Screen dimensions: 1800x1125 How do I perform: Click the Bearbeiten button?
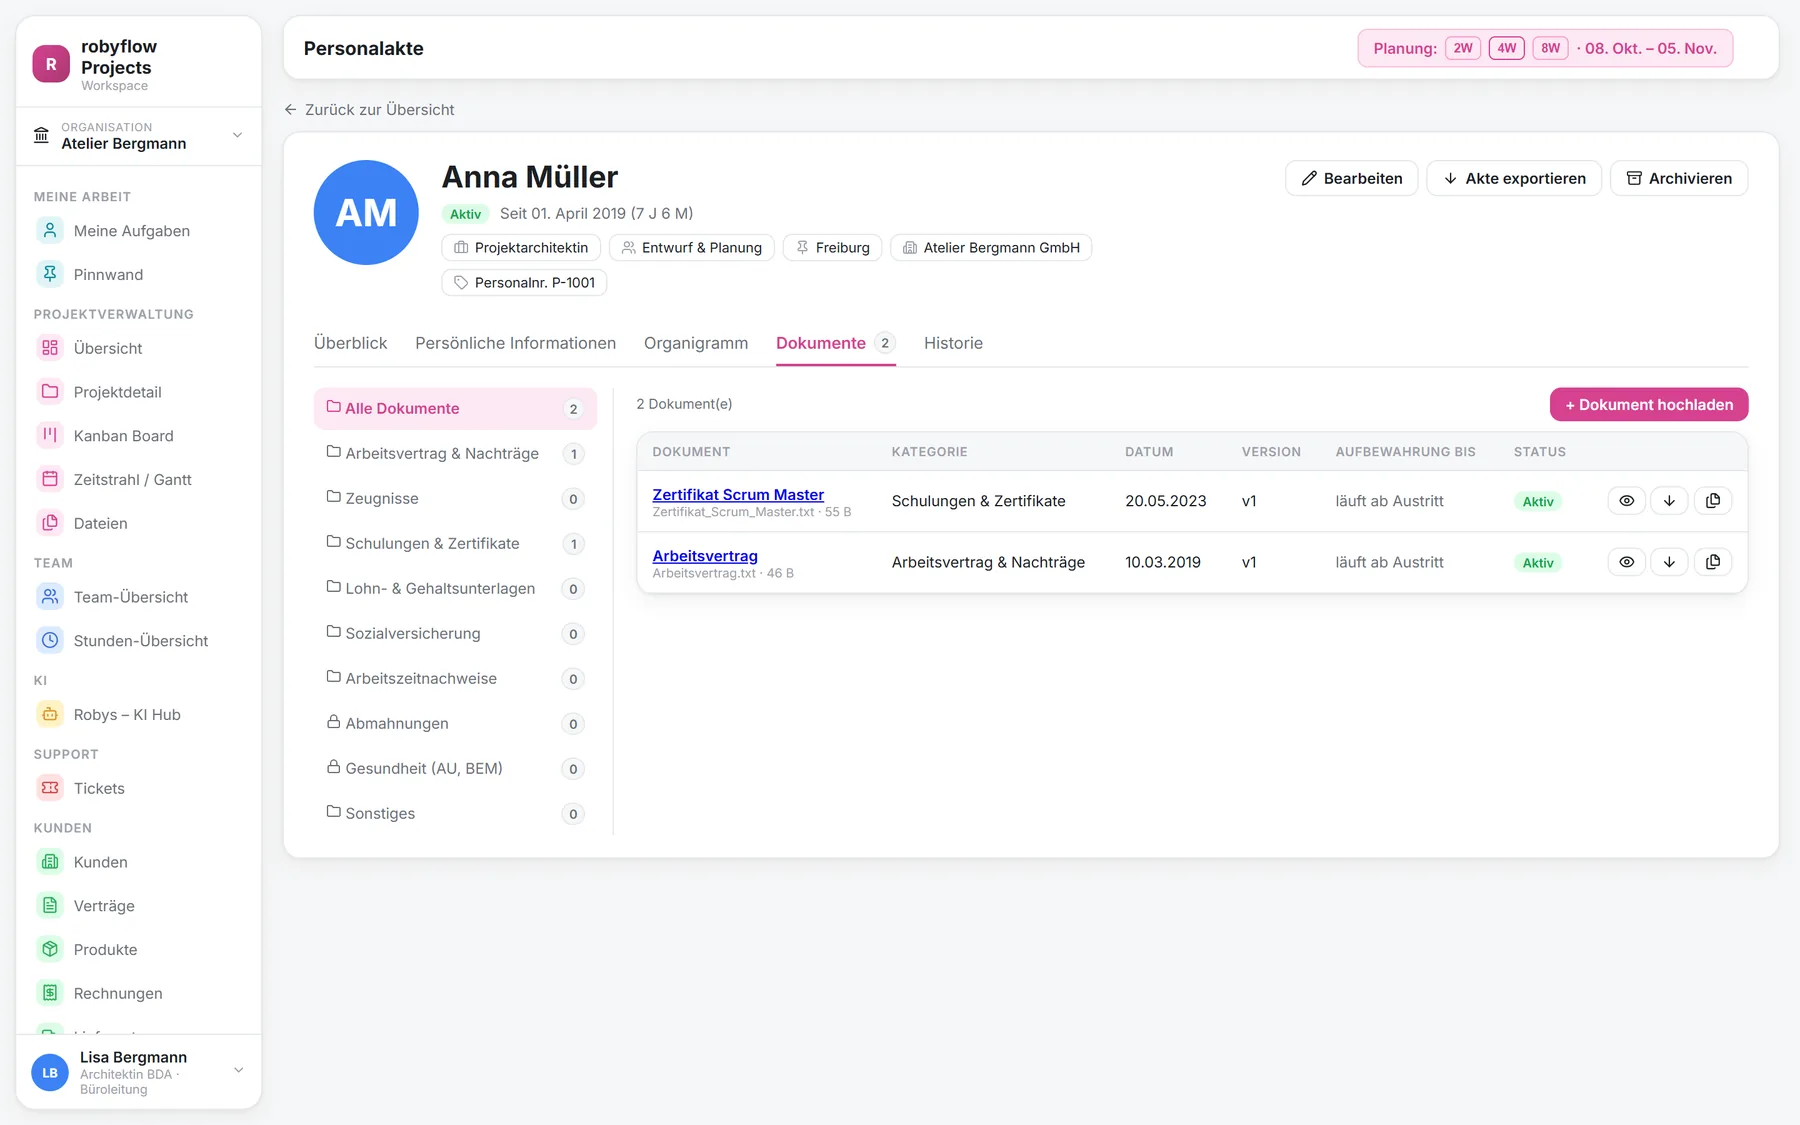[x=1351, y=178]
